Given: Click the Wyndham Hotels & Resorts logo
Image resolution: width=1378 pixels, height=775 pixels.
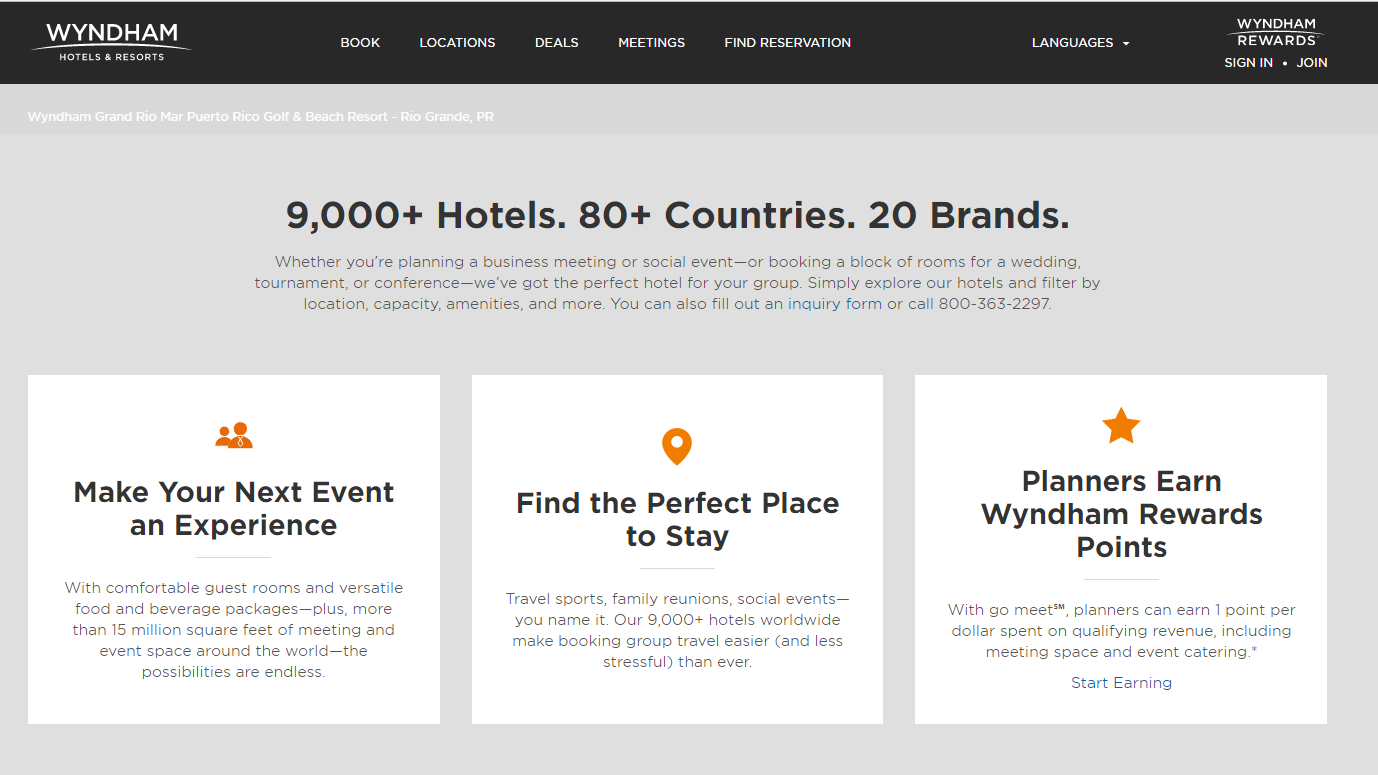Looking at the screenshot, I should [111, 41].
